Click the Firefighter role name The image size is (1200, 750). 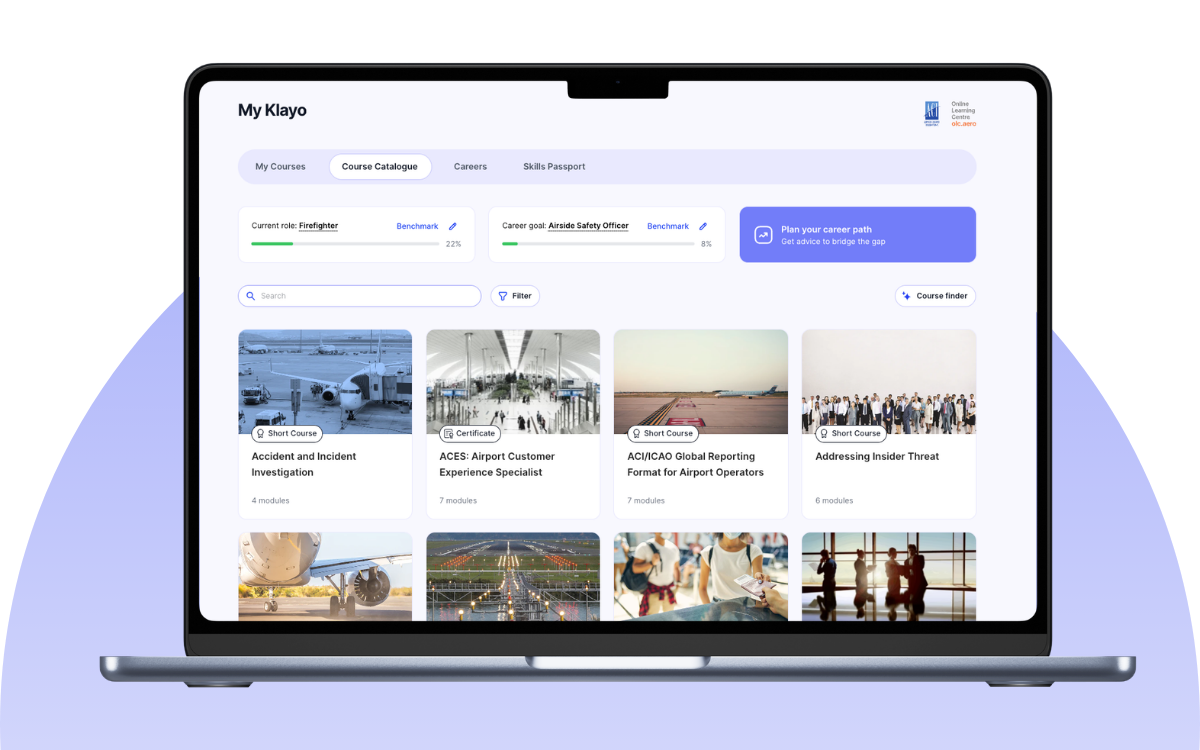[x=318, y=226]
